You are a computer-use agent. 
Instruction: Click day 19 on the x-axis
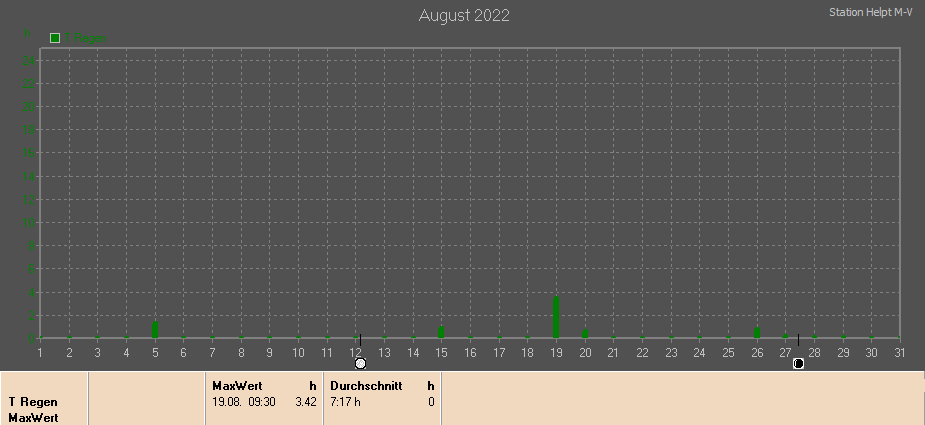pyautogui.click(x=556, y=353)
